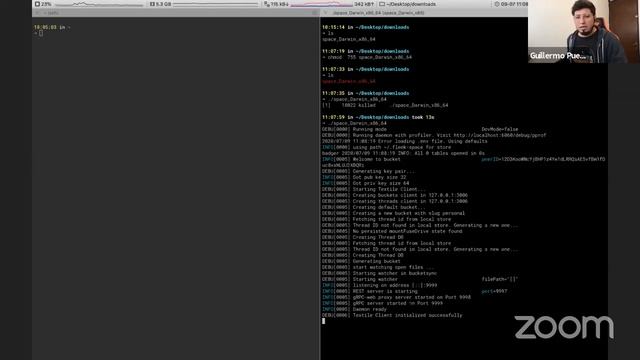Click the 10:15:14 prompt line
The height and width of the screenshot is (360, 640).
[365, 27]
